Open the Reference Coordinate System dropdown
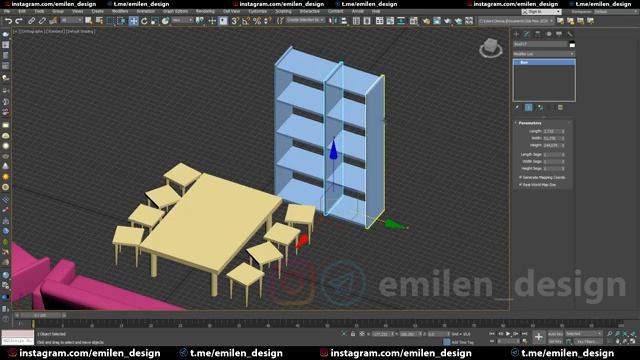 (182, 20)
